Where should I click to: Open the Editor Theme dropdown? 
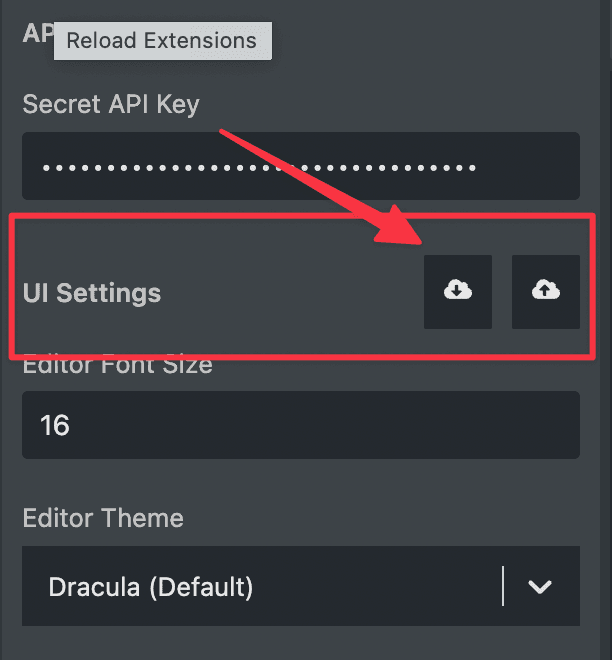click(x=301, y=586)
